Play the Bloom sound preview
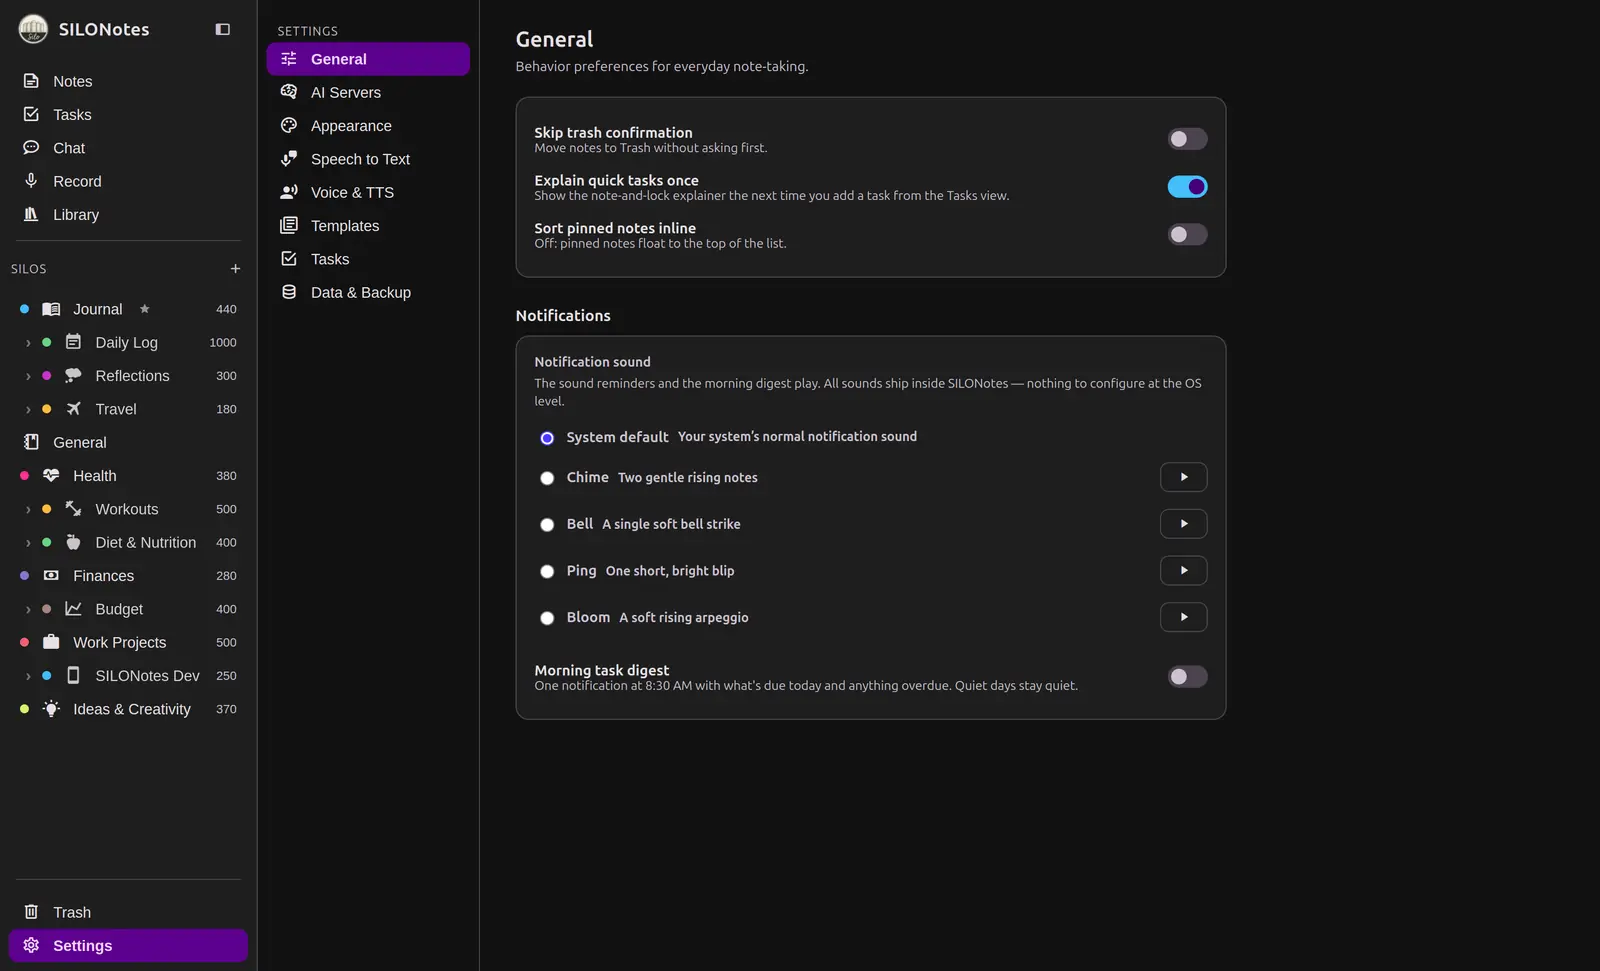Viewport: 1600px width, 971px height. point(1183,617)
